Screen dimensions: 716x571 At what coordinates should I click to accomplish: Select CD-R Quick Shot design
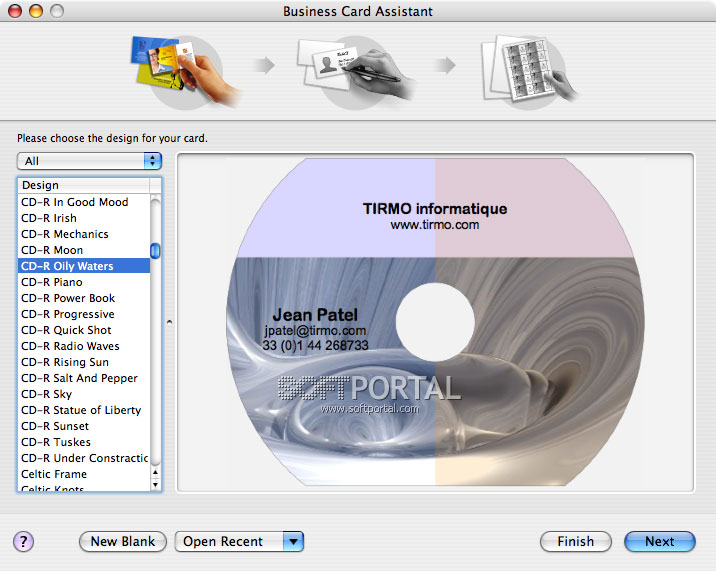tap(84, 330)
